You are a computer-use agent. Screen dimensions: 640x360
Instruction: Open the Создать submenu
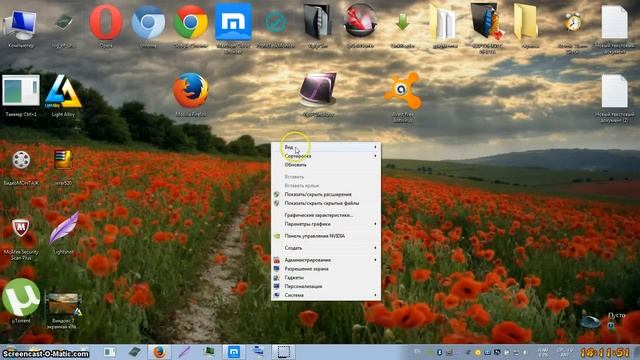click(x=326, y=248)
